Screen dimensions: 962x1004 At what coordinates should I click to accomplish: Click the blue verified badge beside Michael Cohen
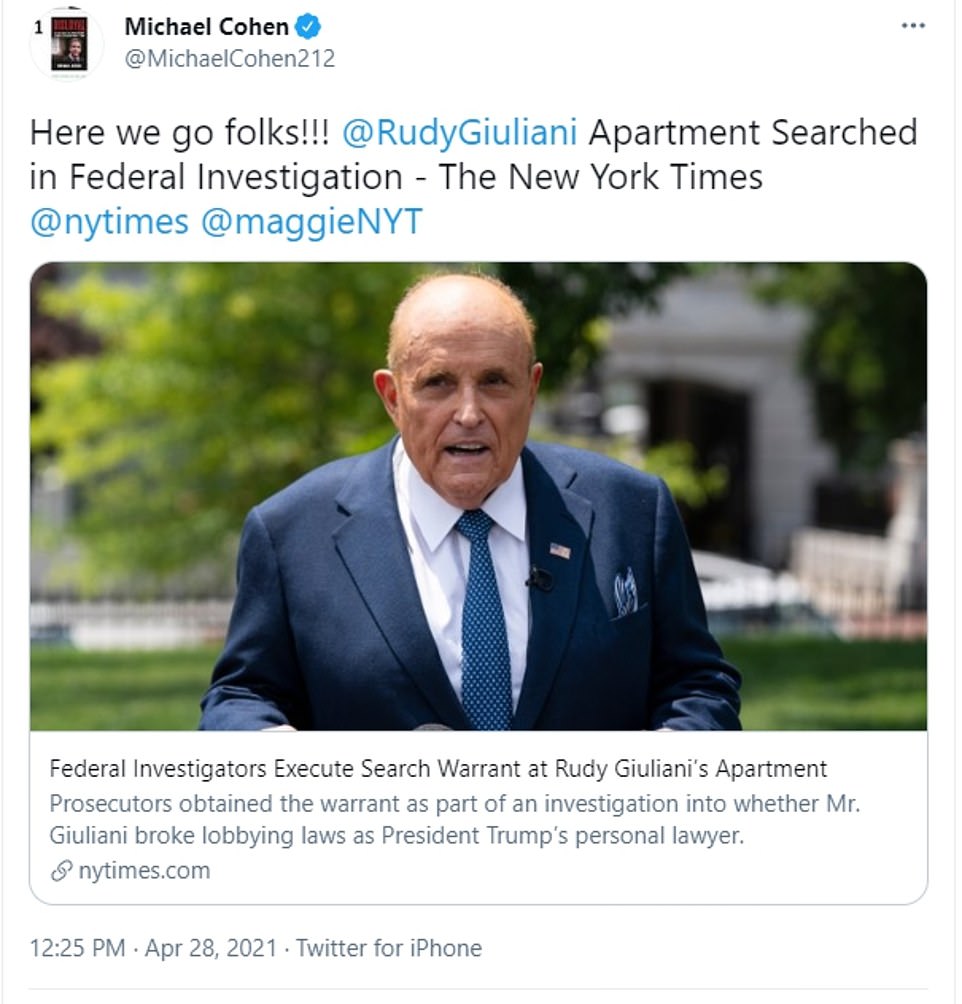[309, 26]
